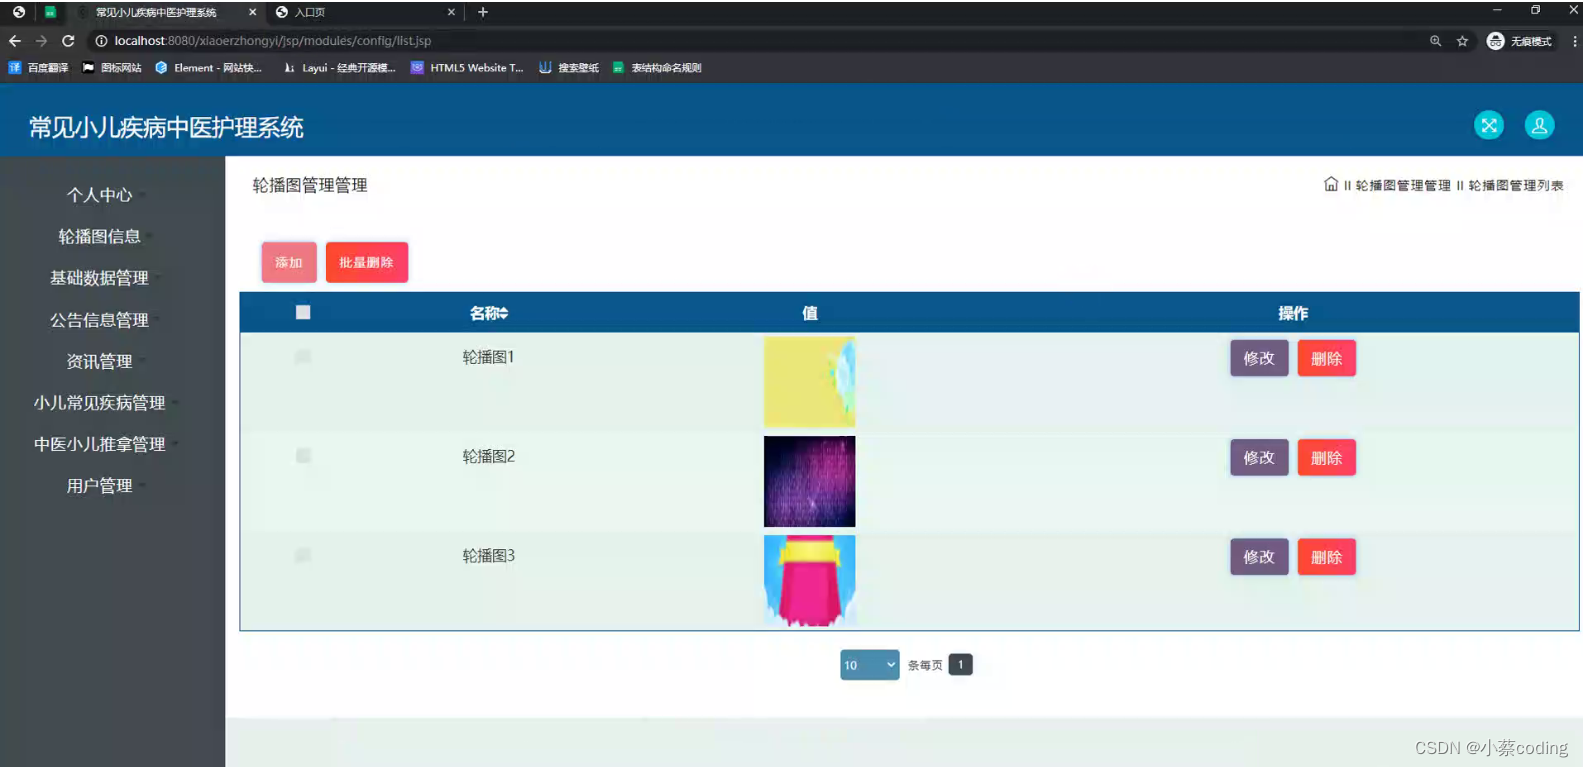This screenshot has width=1583, height=767.
Task: Open the 图标网站 bookmark
Action: (112, 68)
